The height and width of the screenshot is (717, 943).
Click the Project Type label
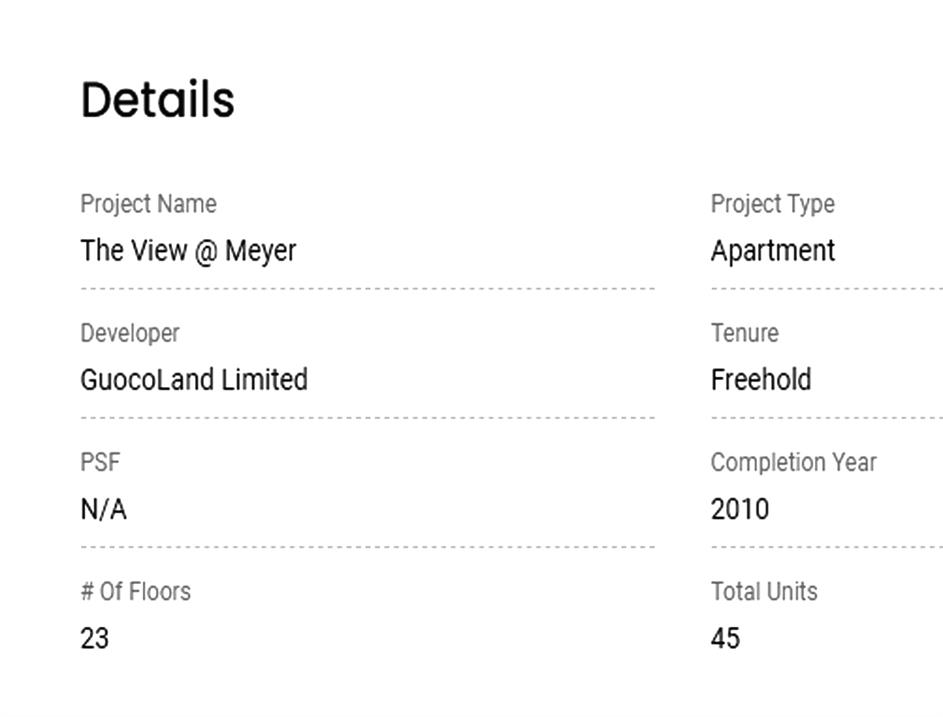click(x=772, y=204)
